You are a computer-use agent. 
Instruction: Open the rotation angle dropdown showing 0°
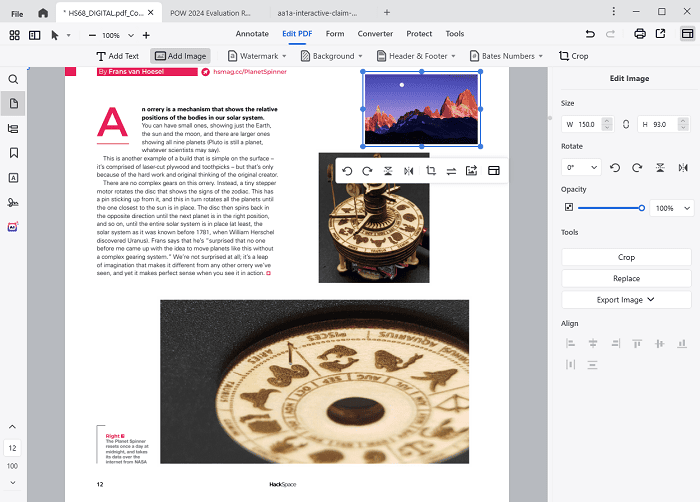pos(581,168)
